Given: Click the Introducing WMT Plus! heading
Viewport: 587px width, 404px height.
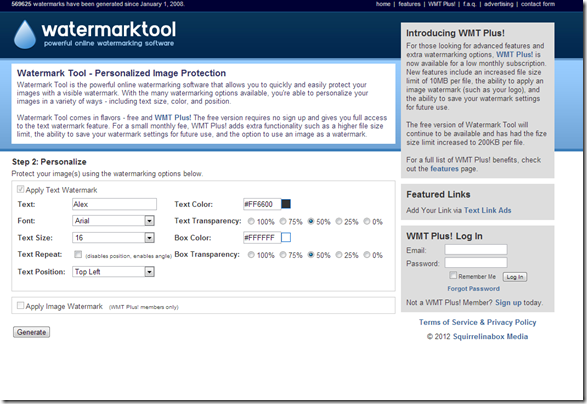Looking at the screenshot, I should click(455, 33).
